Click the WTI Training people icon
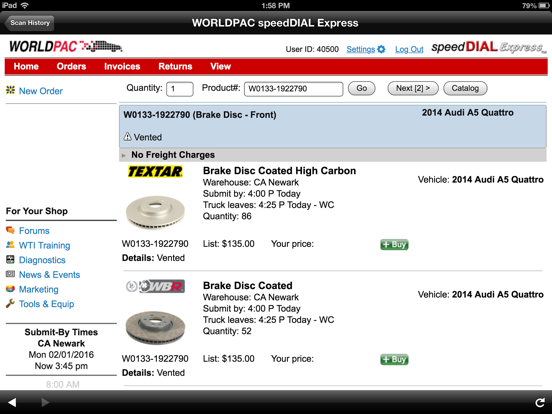Screen dimensions: 552x414 coord(10,245)
